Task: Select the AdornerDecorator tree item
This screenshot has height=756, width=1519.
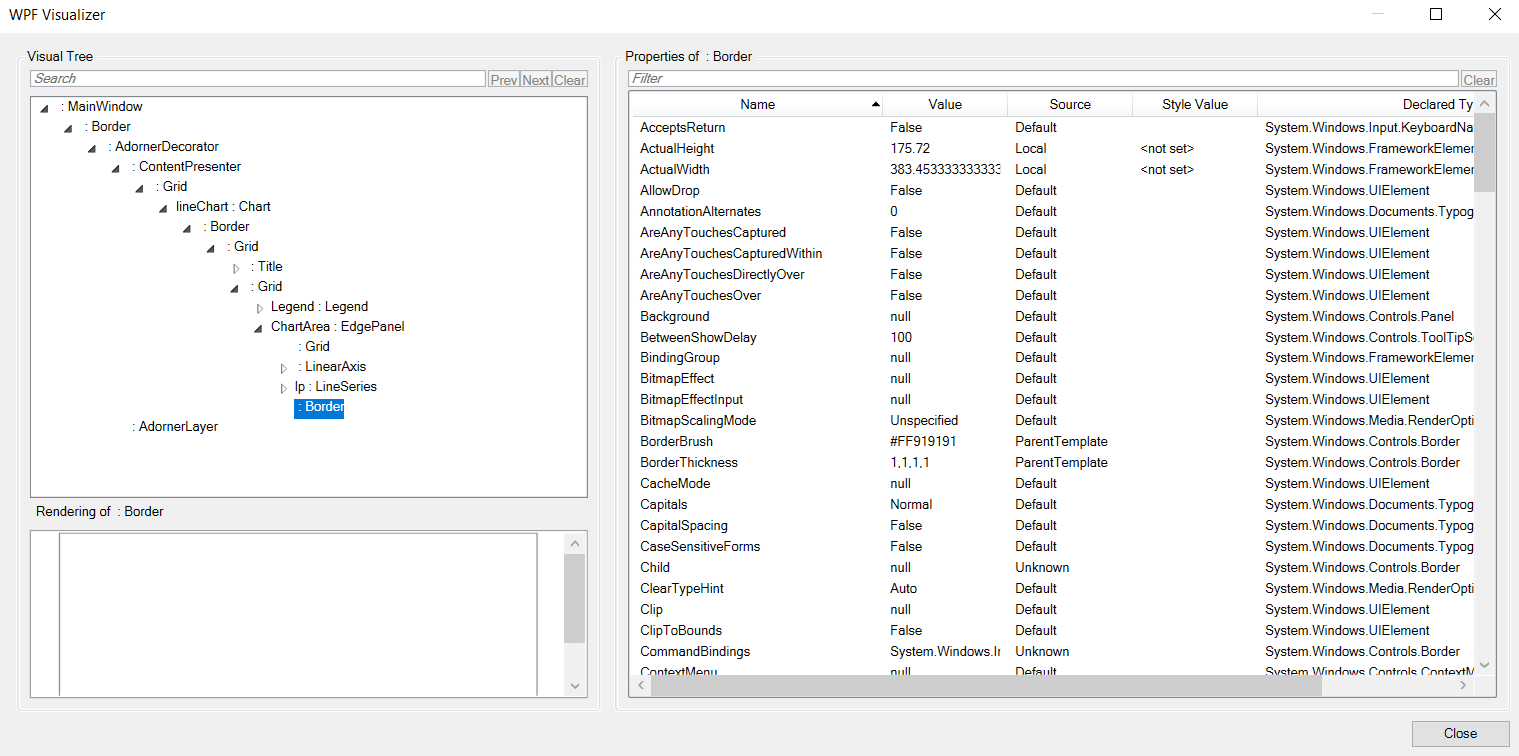Action: point(163,146)
